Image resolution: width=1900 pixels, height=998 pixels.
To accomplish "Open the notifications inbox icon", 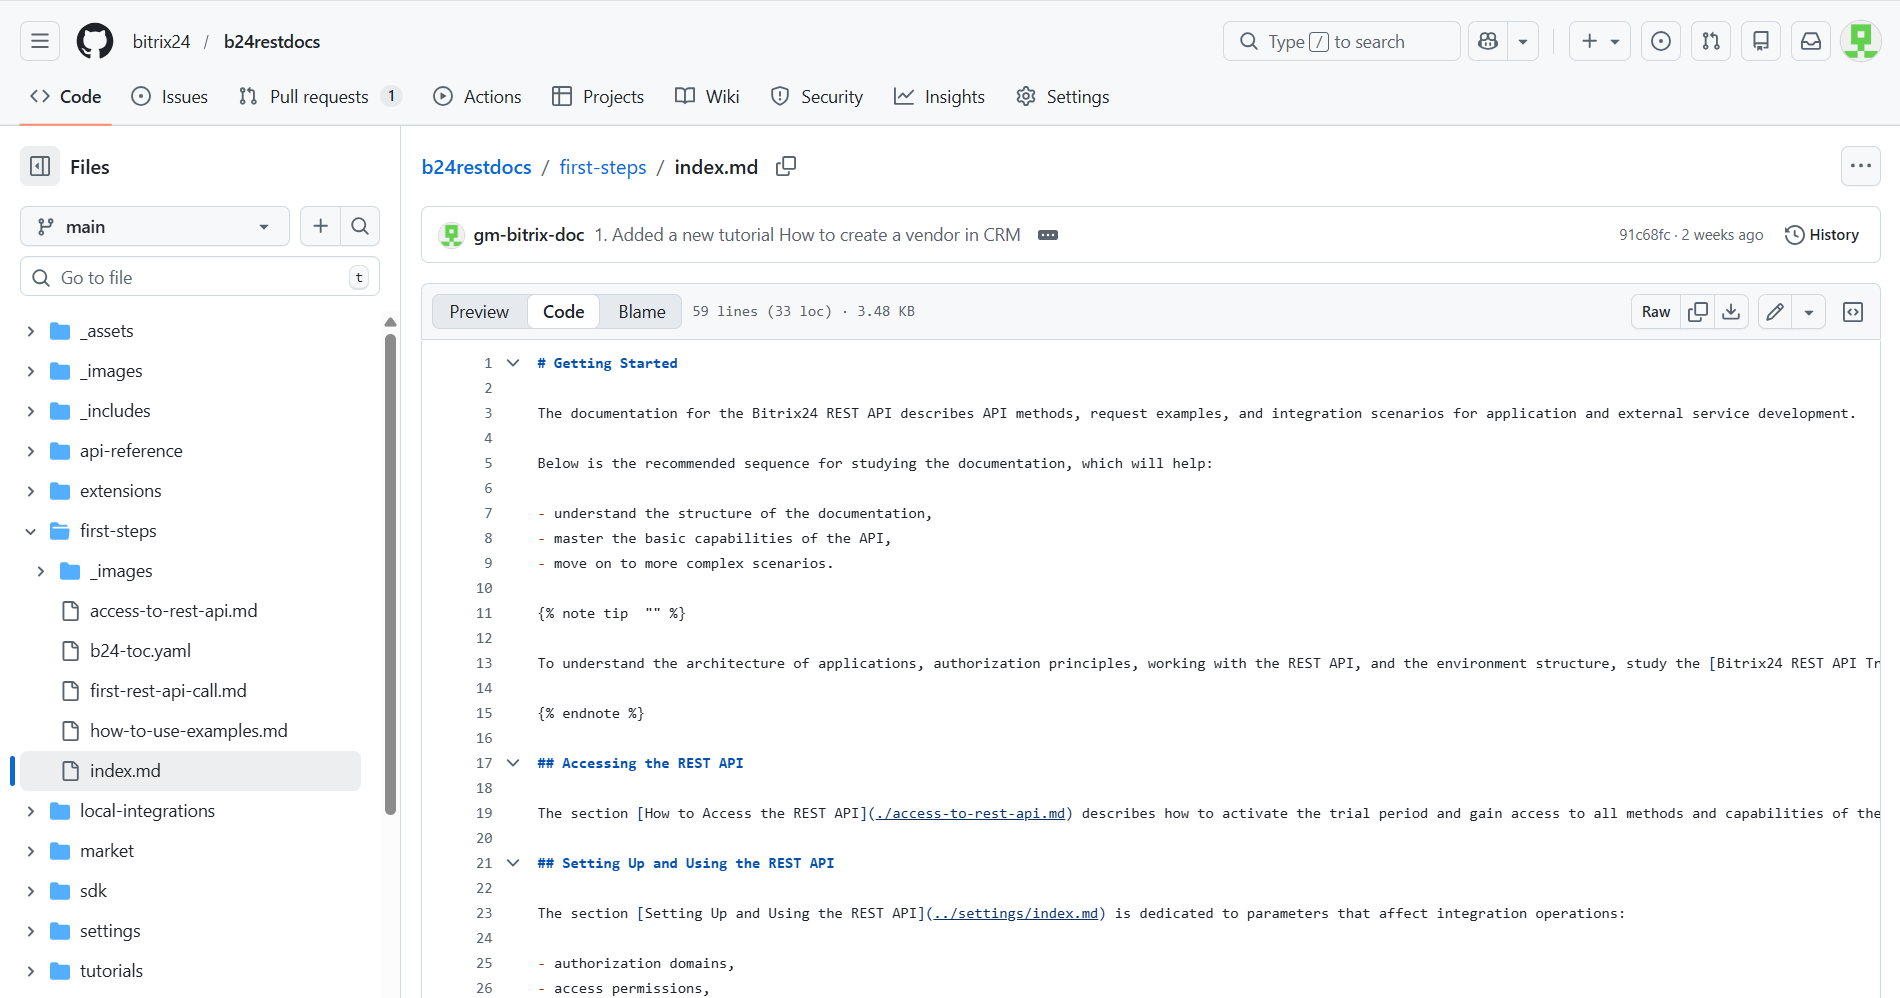I will (x=1810, y=41).
